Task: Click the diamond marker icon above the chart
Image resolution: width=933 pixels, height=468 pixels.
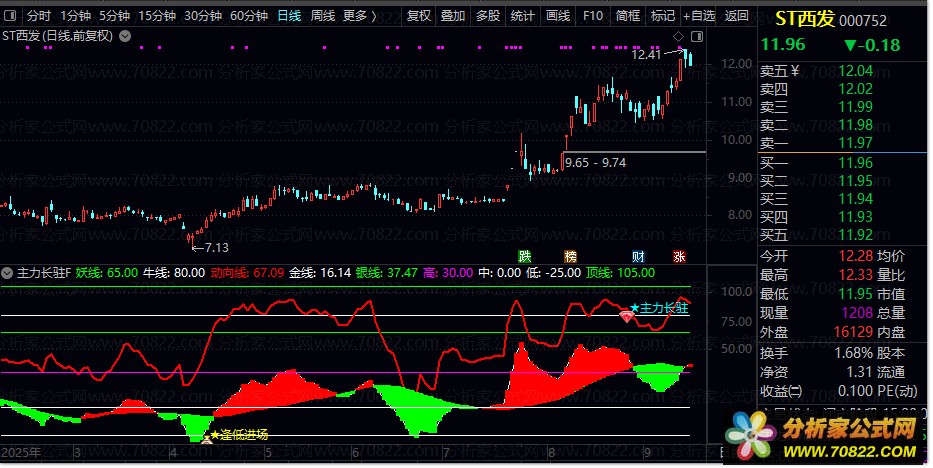Action: tap(678, 37)
